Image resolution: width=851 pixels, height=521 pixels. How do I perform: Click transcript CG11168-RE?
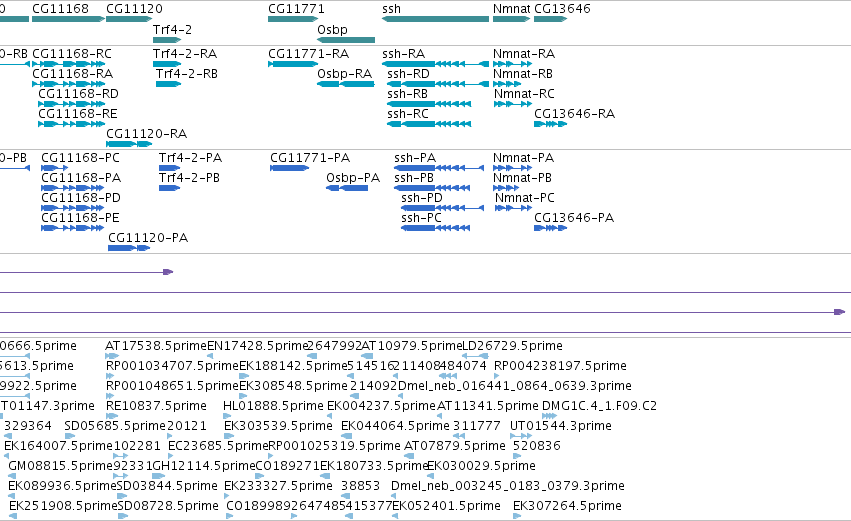78,113
